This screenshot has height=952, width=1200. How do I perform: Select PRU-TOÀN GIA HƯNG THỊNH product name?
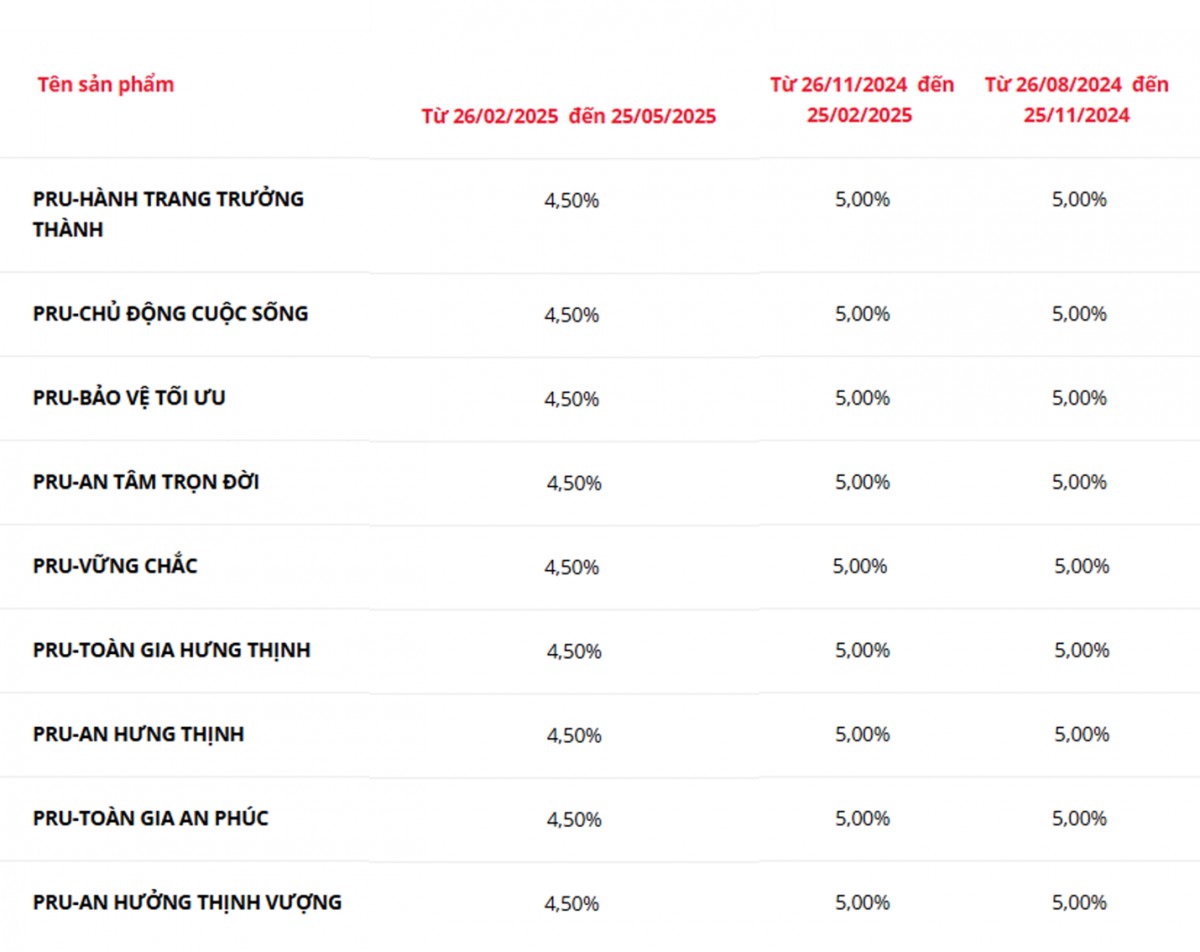(171, 650)
